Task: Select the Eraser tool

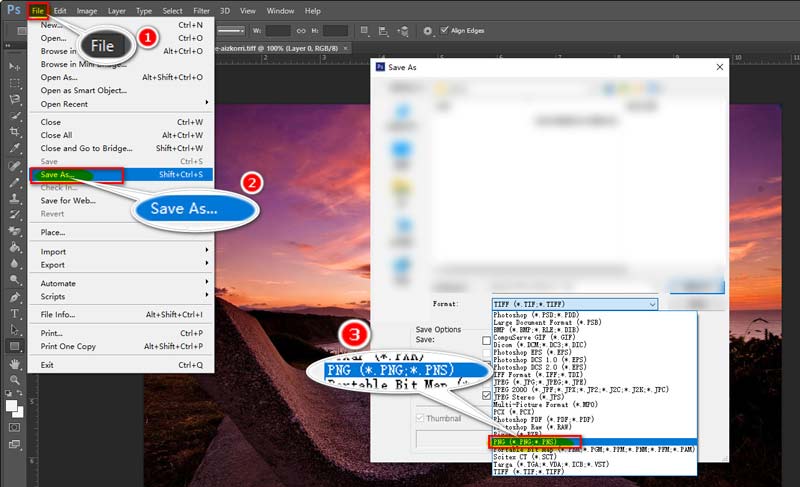Action: 14,231
